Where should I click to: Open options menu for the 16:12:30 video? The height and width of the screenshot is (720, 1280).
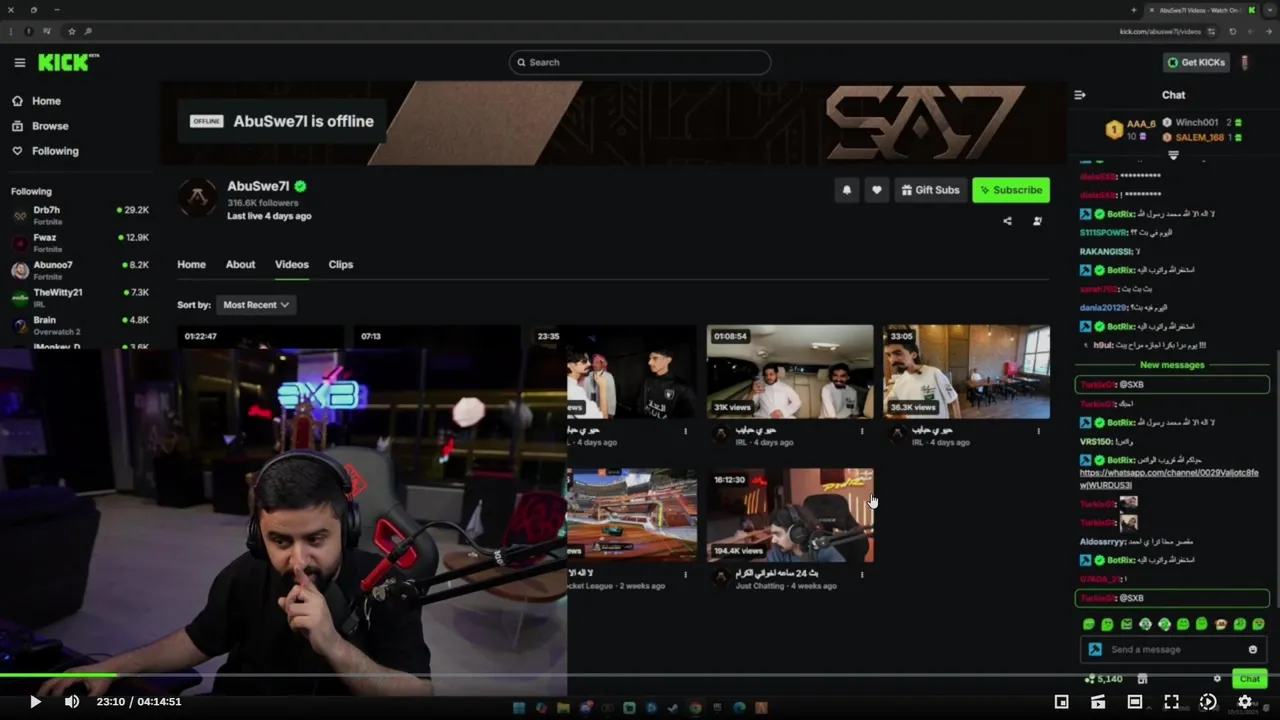point(862,574)
